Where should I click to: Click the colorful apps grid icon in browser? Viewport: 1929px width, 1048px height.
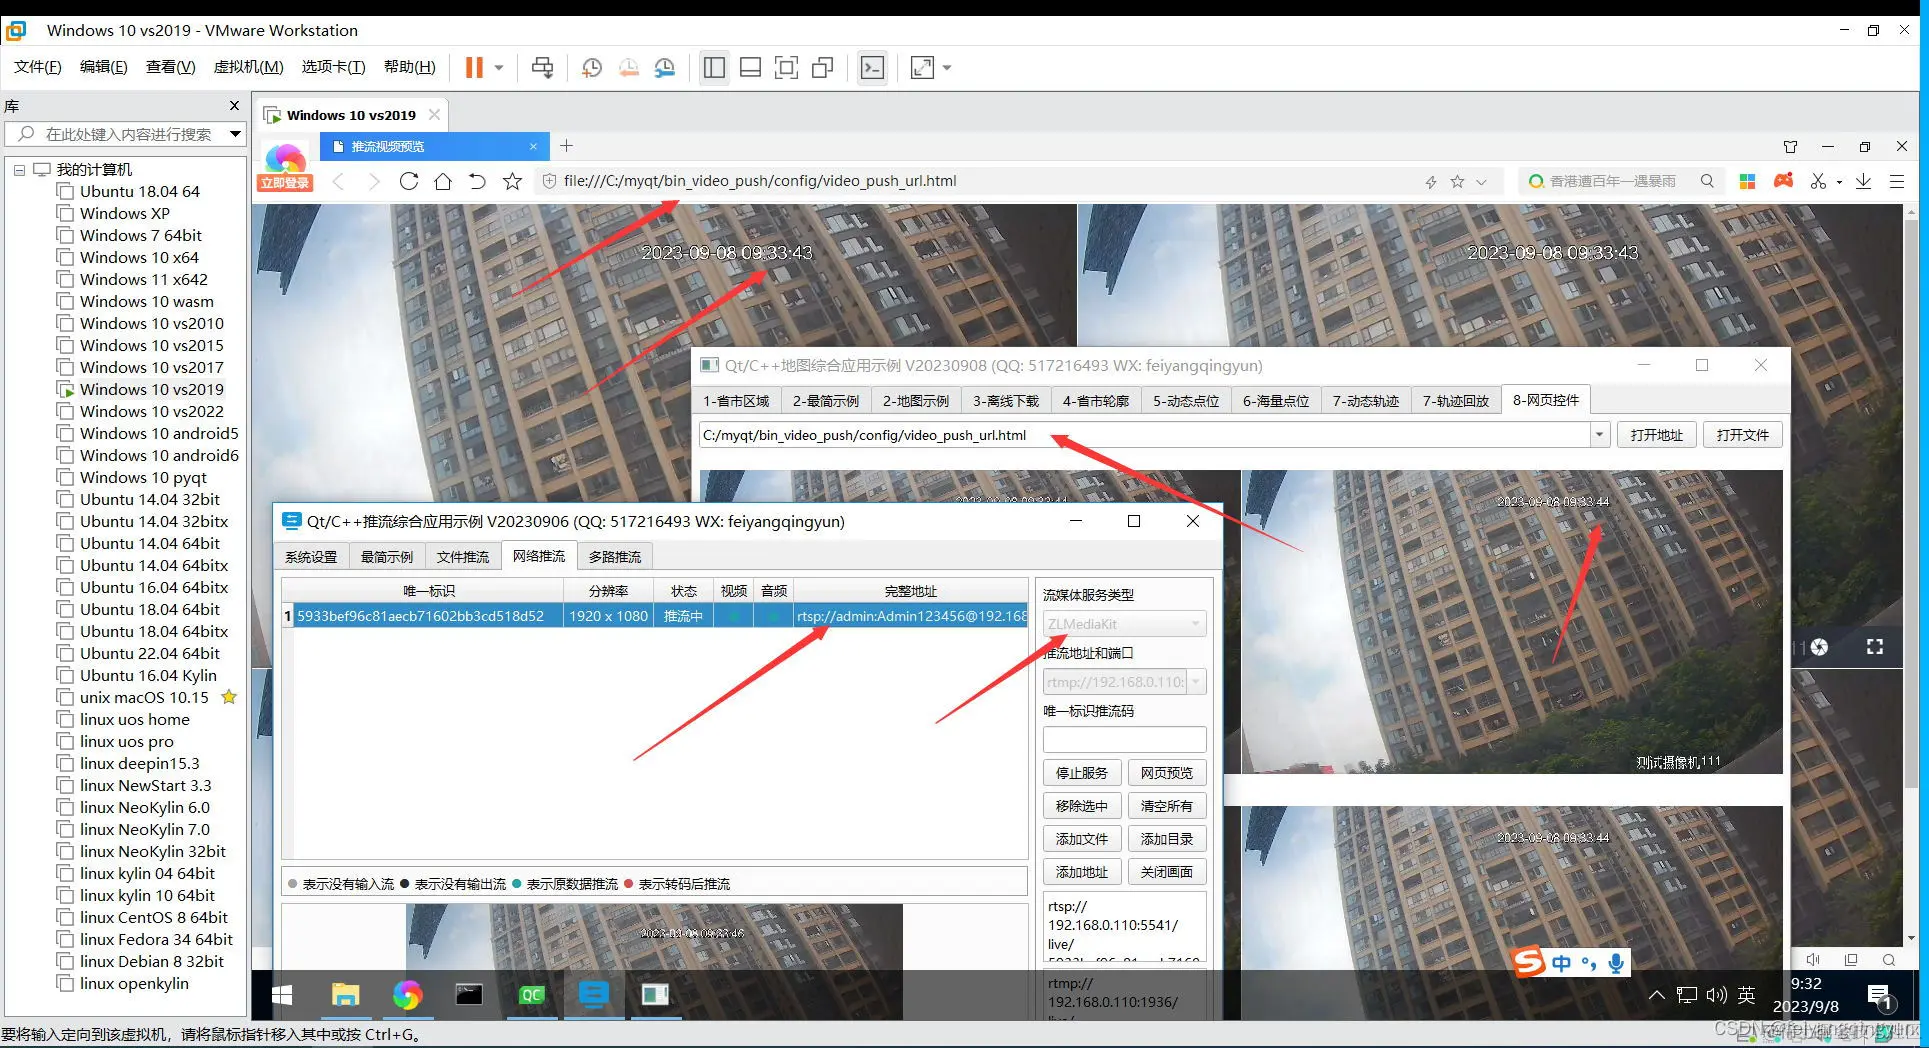click(x=1747, y=181)
